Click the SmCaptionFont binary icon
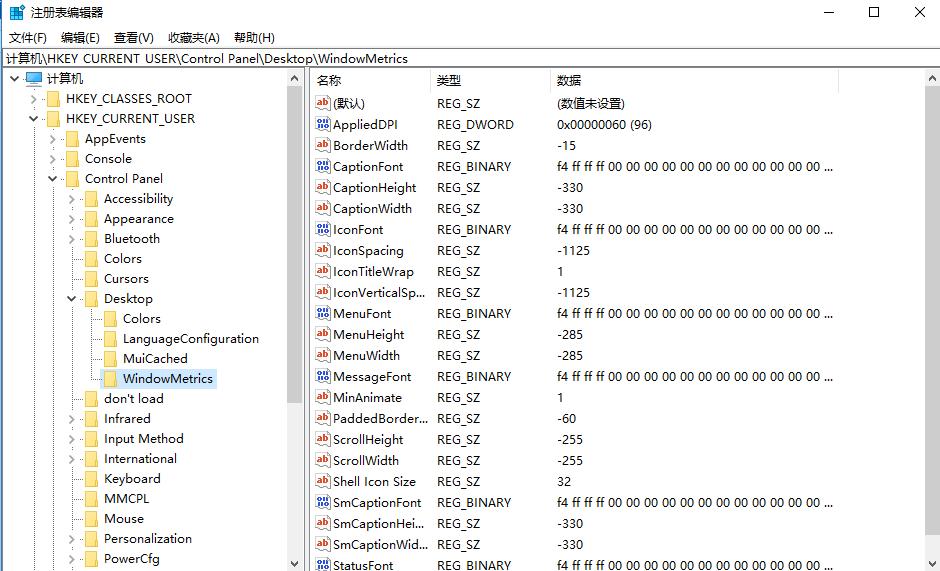The height and width of the screenshot is (571, 940). pyautogui.click(x=323, y=502)
